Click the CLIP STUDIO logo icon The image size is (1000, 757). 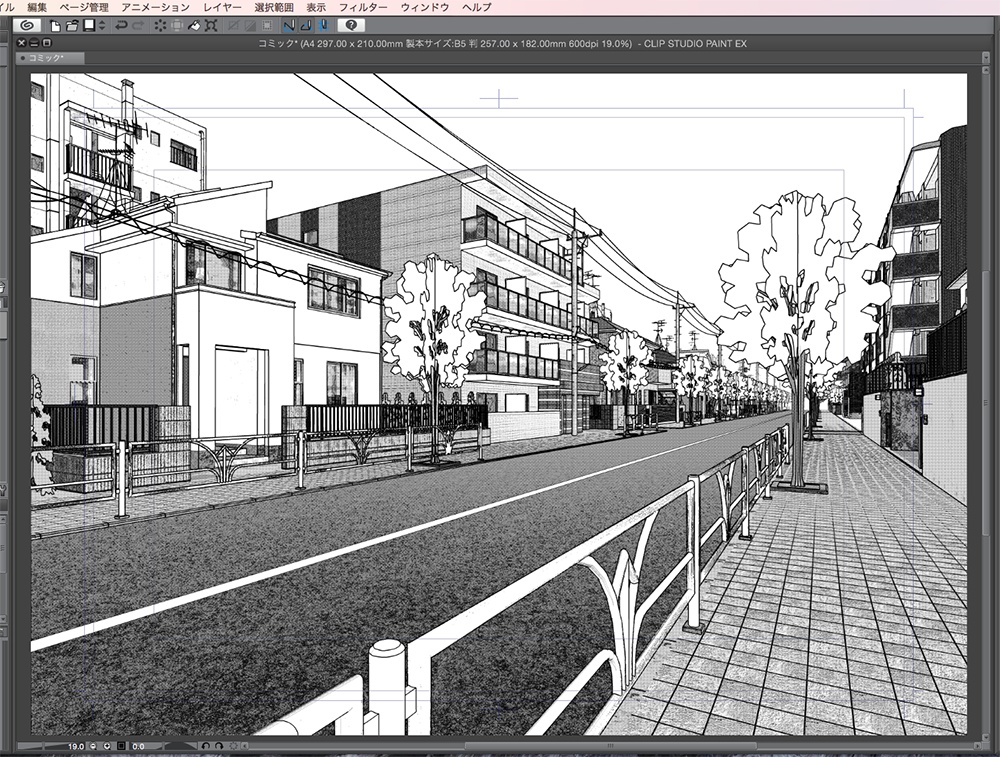(x=25, y=26)
